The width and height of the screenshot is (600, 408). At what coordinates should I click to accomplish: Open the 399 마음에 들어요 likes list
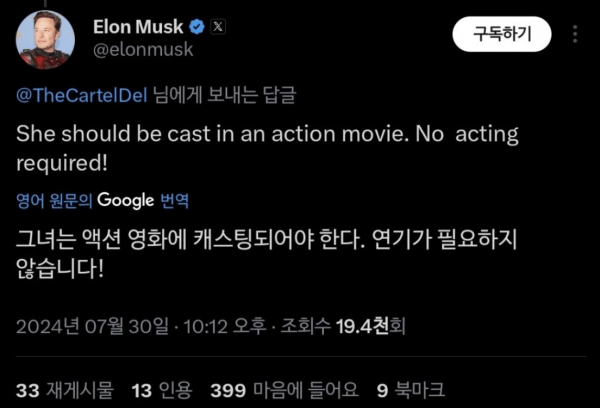tap(284, 390)
